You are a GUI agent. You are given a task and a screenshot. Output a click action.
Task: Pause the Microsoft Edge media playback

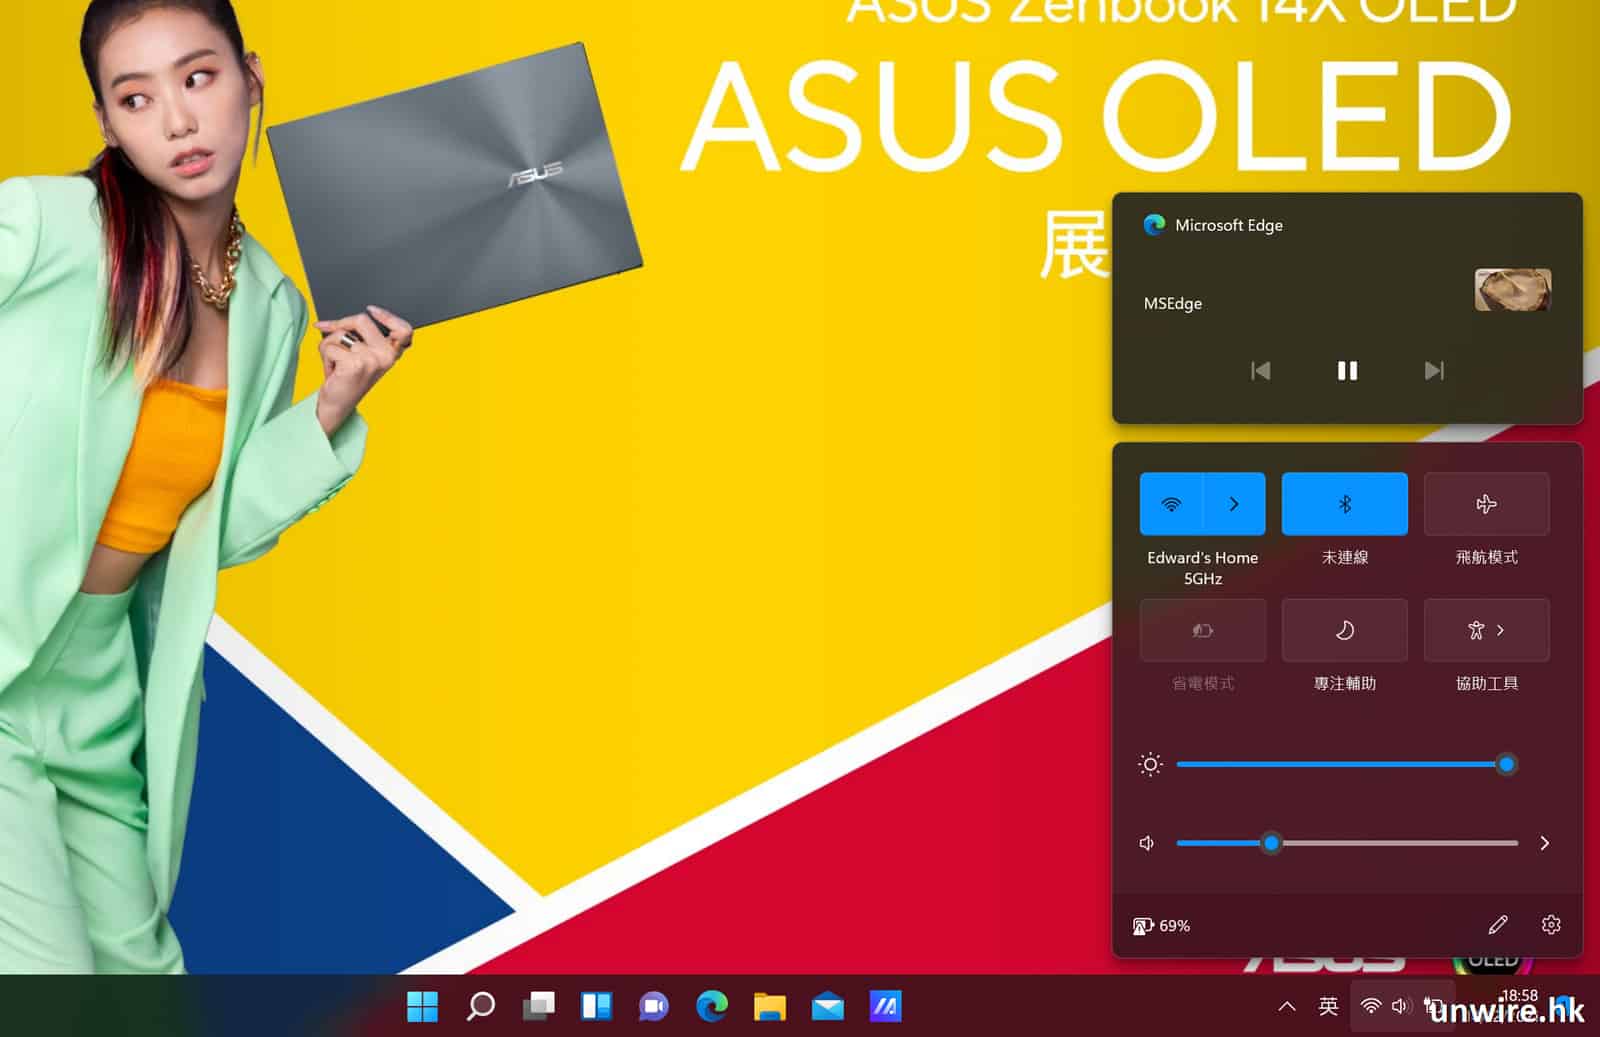click(x=1347, y=371)
